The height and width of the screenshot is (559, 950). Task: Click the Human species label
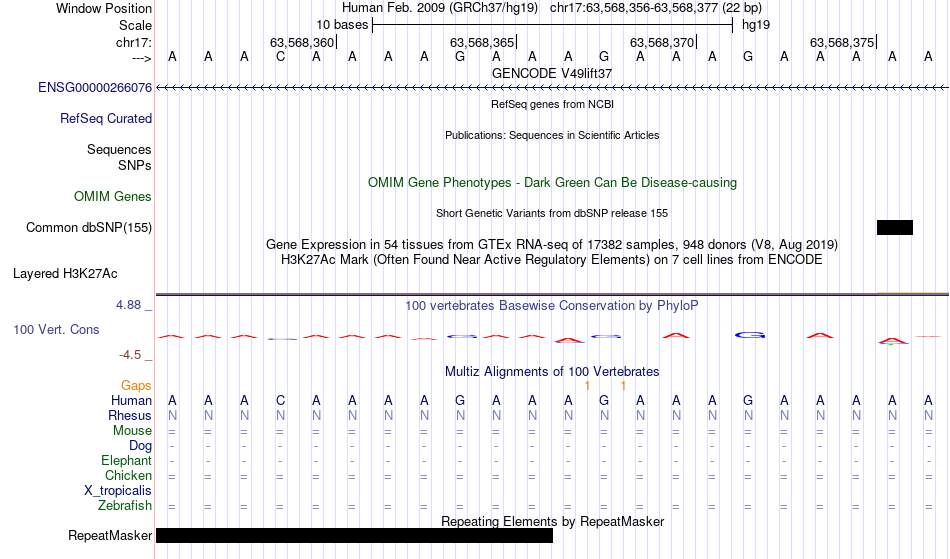pos(131,400)
